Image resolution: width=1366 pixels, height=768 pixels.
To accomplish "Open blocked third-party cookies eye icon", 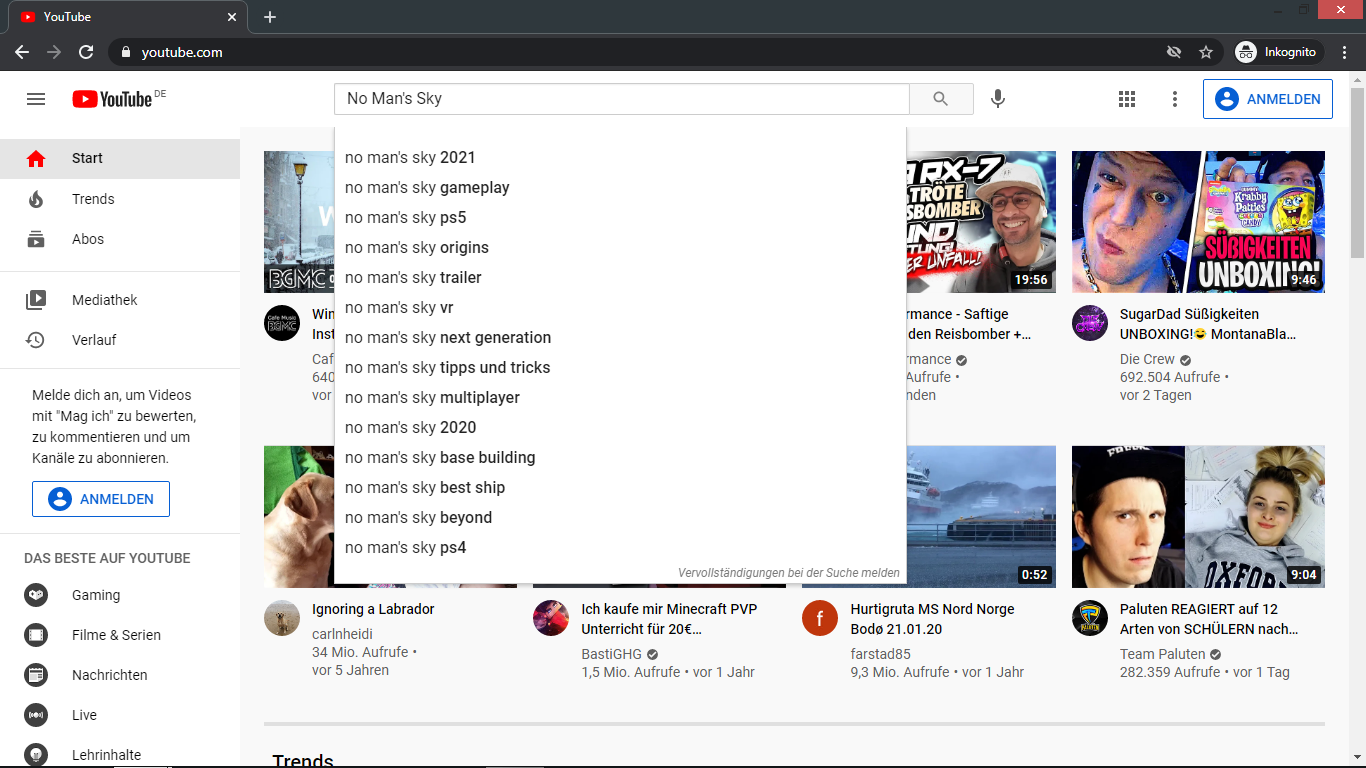I will [1174, 52].
